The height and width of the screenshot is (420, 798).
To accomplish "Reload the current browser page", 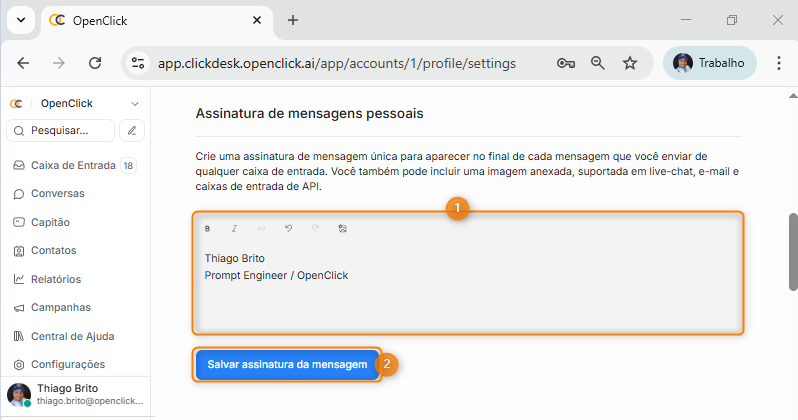I will 96,63.
